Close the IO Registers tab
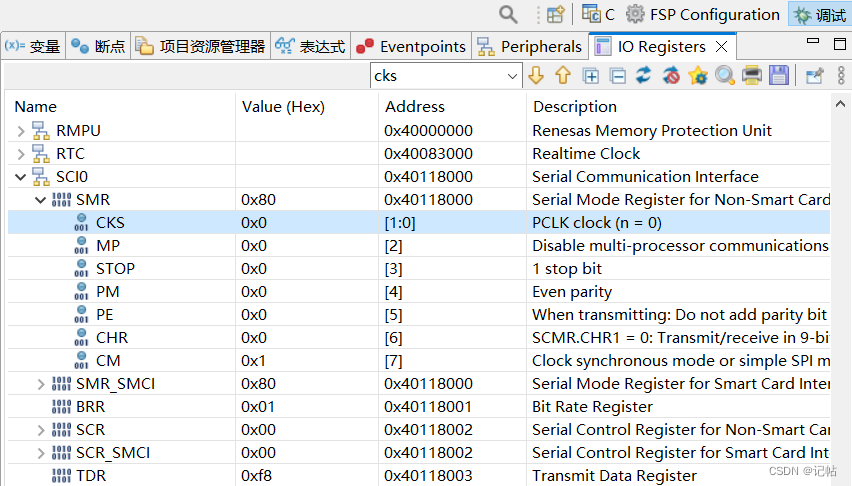 tap(721, 47)
